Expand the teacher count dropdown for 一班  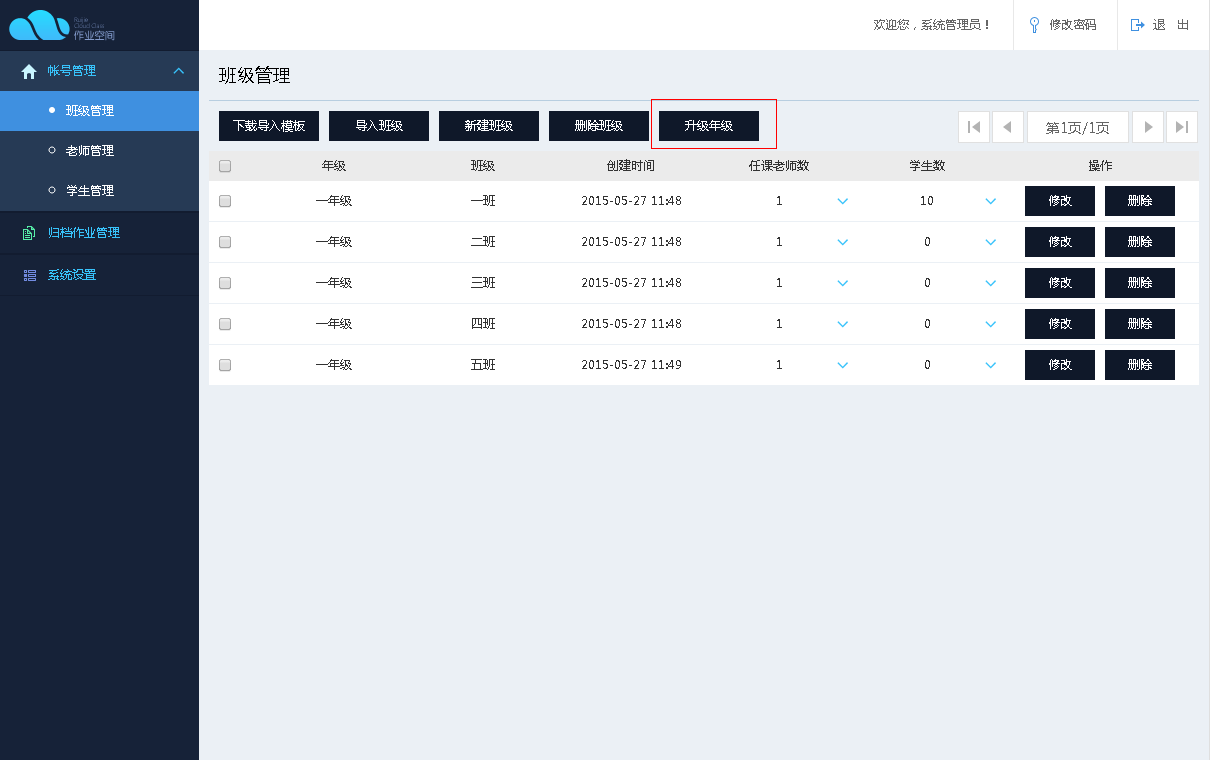tap(842, 201)
